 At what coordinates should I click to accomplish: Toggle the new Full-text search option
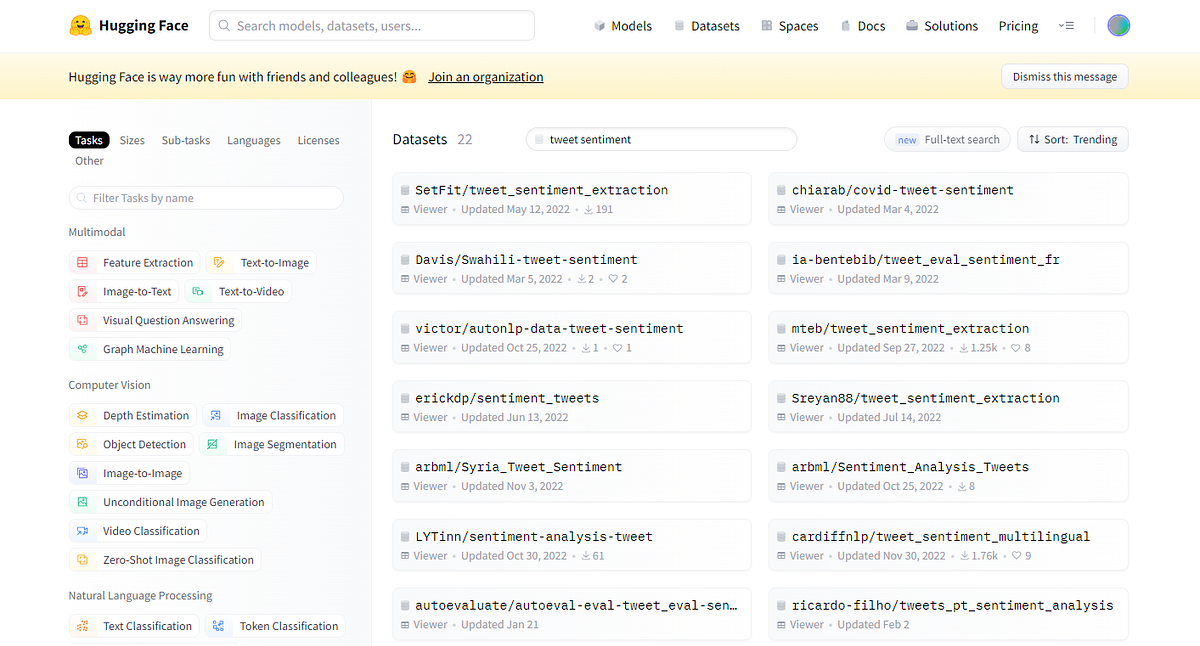pyautogui.click(x=947, y=140)
